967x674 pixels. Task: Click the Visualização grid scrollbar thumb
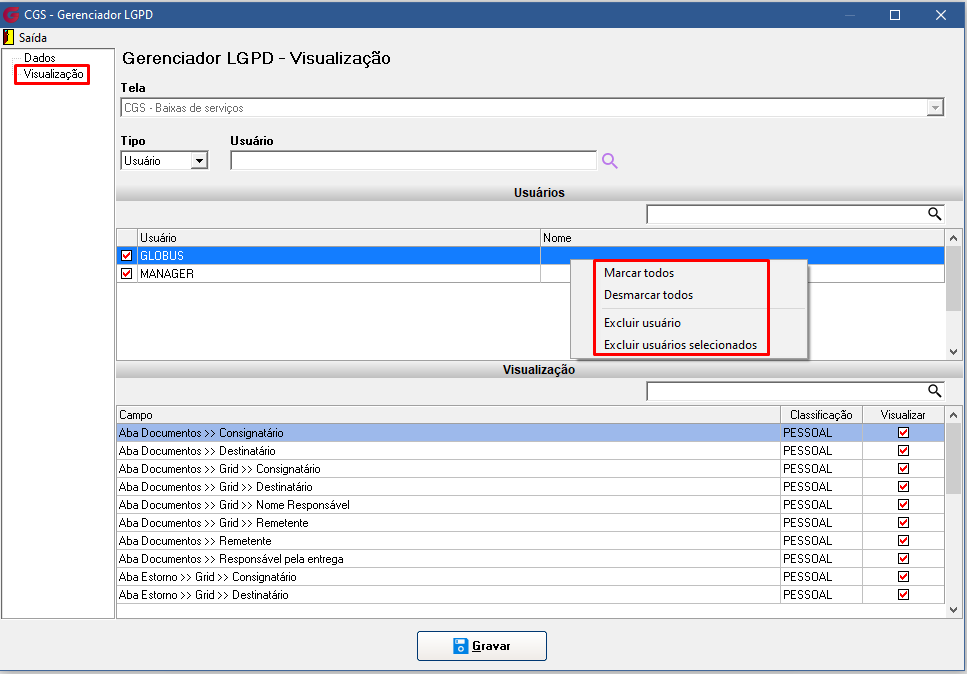click(953, 459)
